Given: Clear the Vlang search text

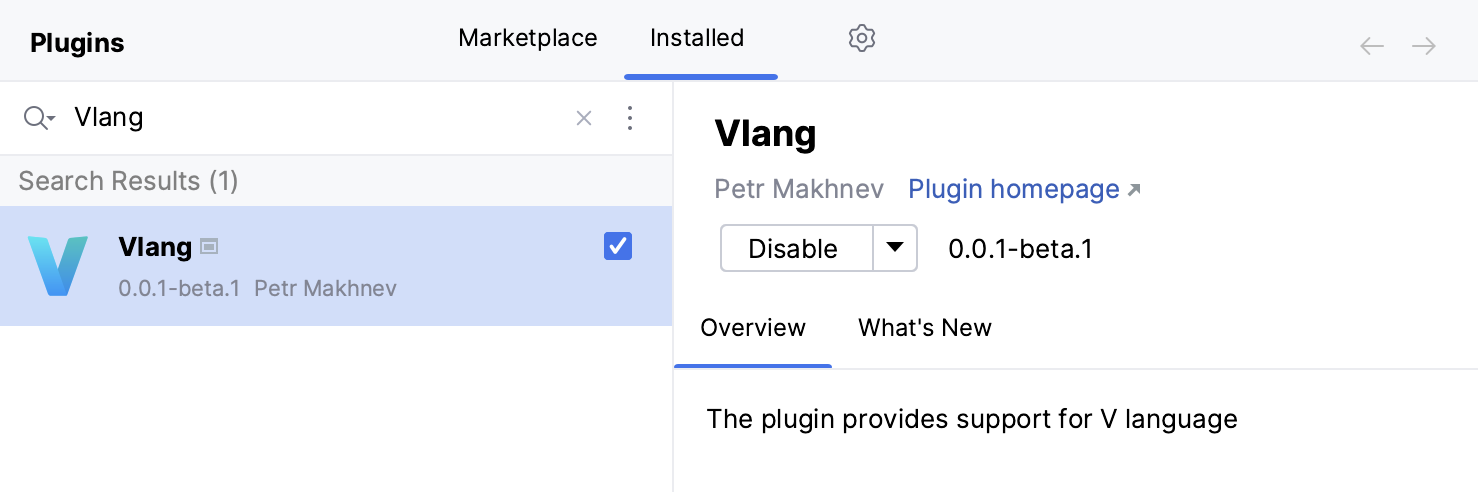Looking at the screenshot, I should pos(584,118).
